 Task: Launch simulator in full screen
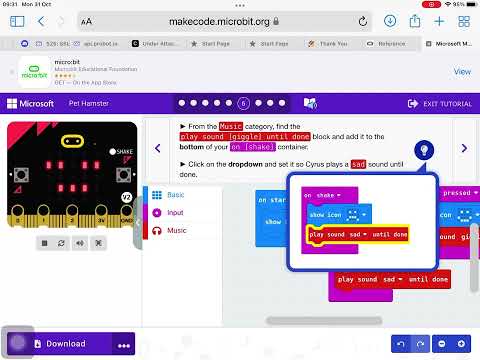click(x=98, y=243)
